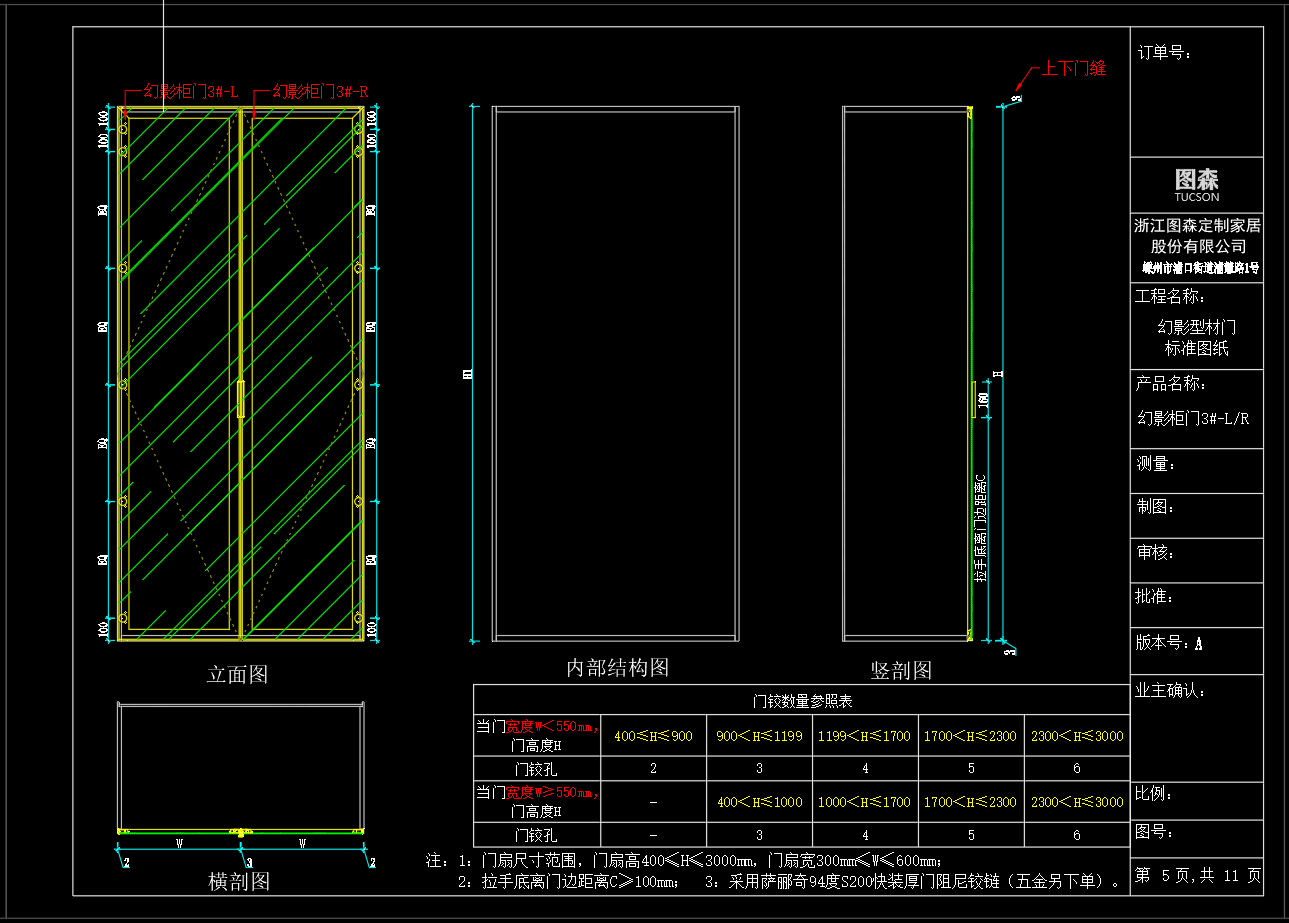The height and width of the screenshot is (923, 1289).
Task: Select the 立面图 view title
Action: tap(237, 675)
